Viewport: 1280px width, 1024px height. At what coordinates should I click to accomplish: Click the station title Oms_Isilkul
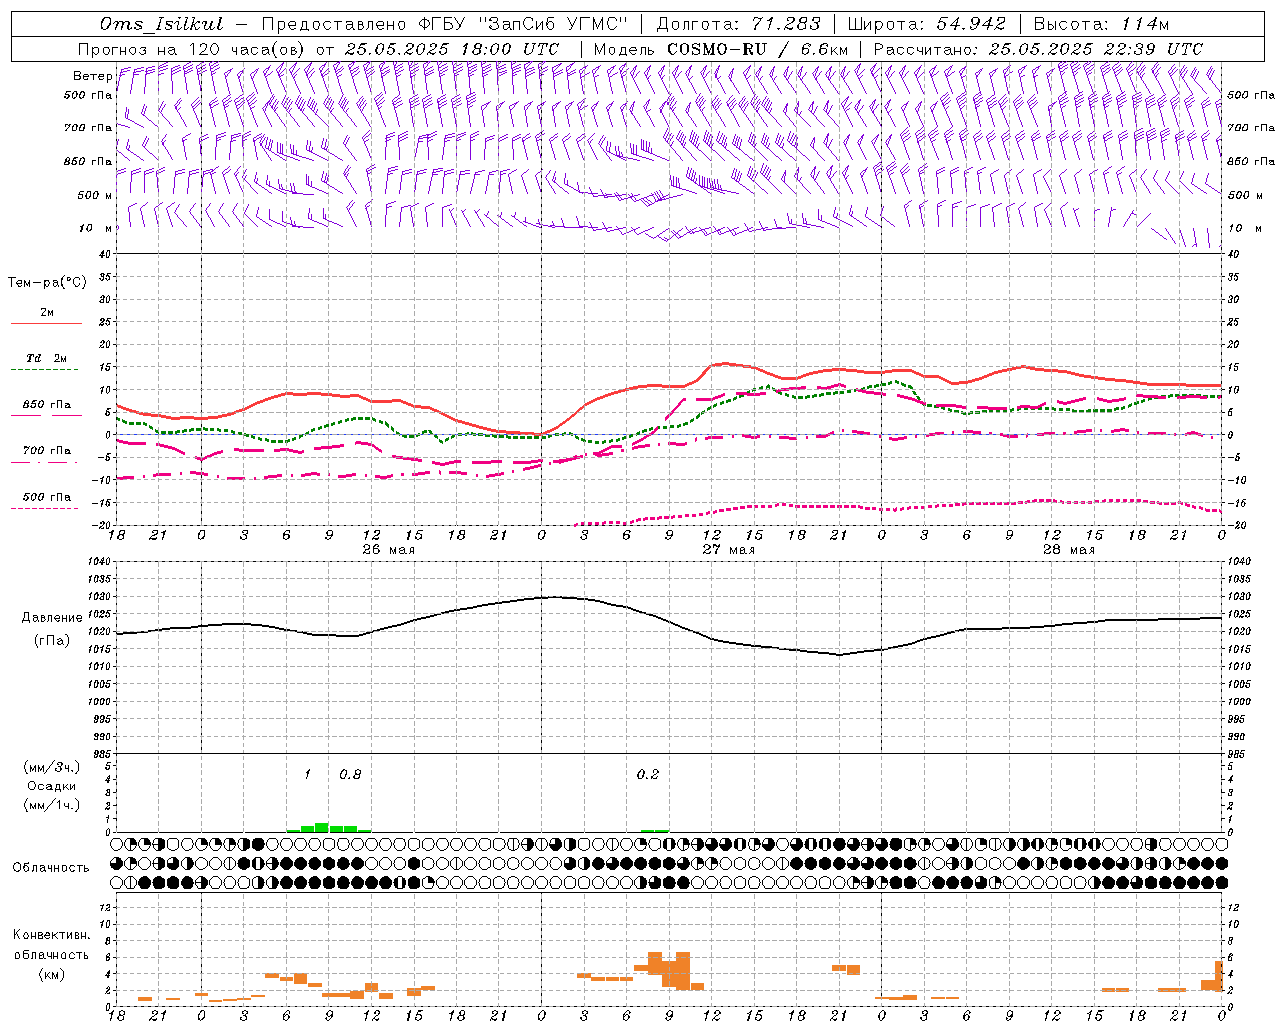(x=162, y=24)
